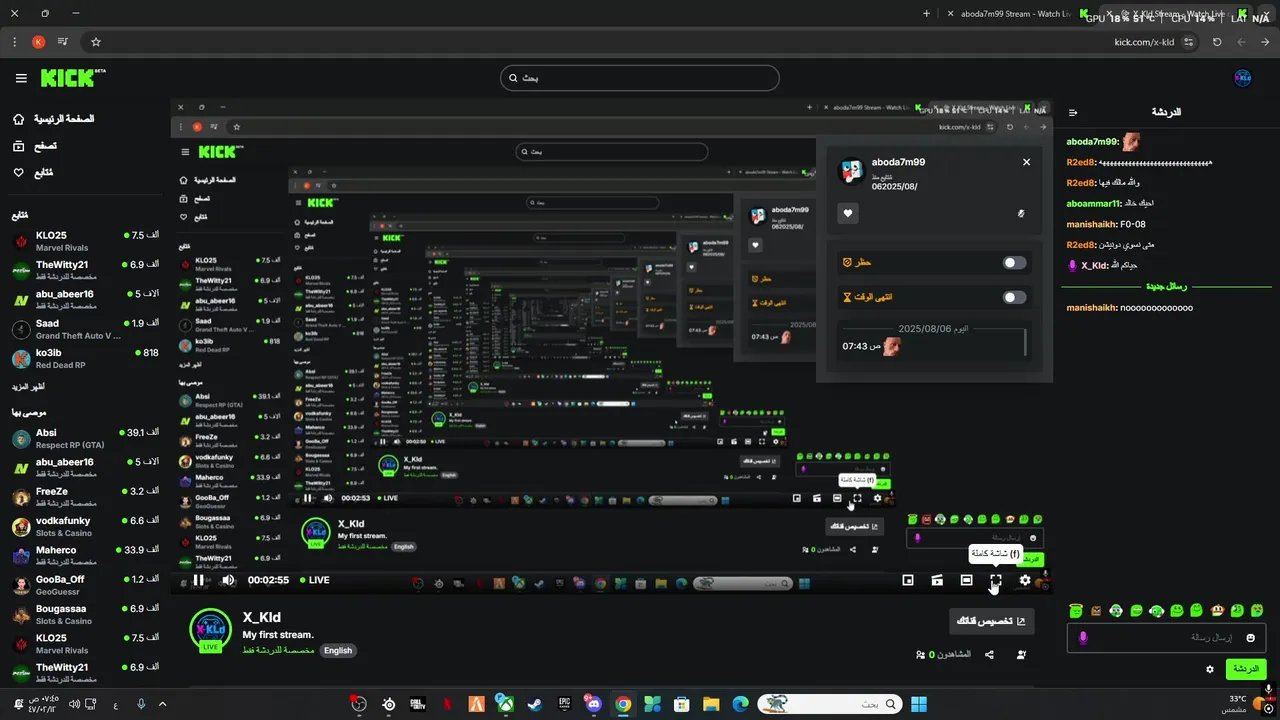Click the share icon below the player
This screenshot has height=720, width=1280.
point(989,655)
